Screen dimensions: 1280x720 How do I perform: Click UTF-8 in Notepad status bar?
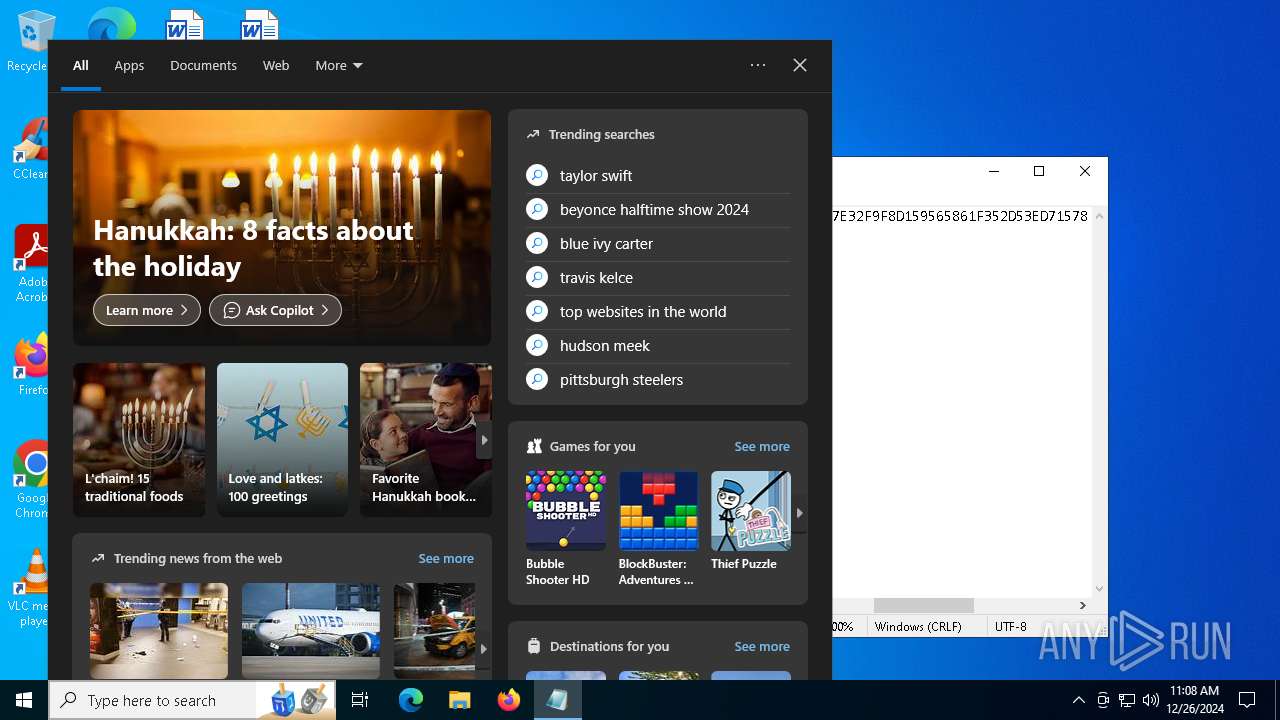coord(1010,626)
